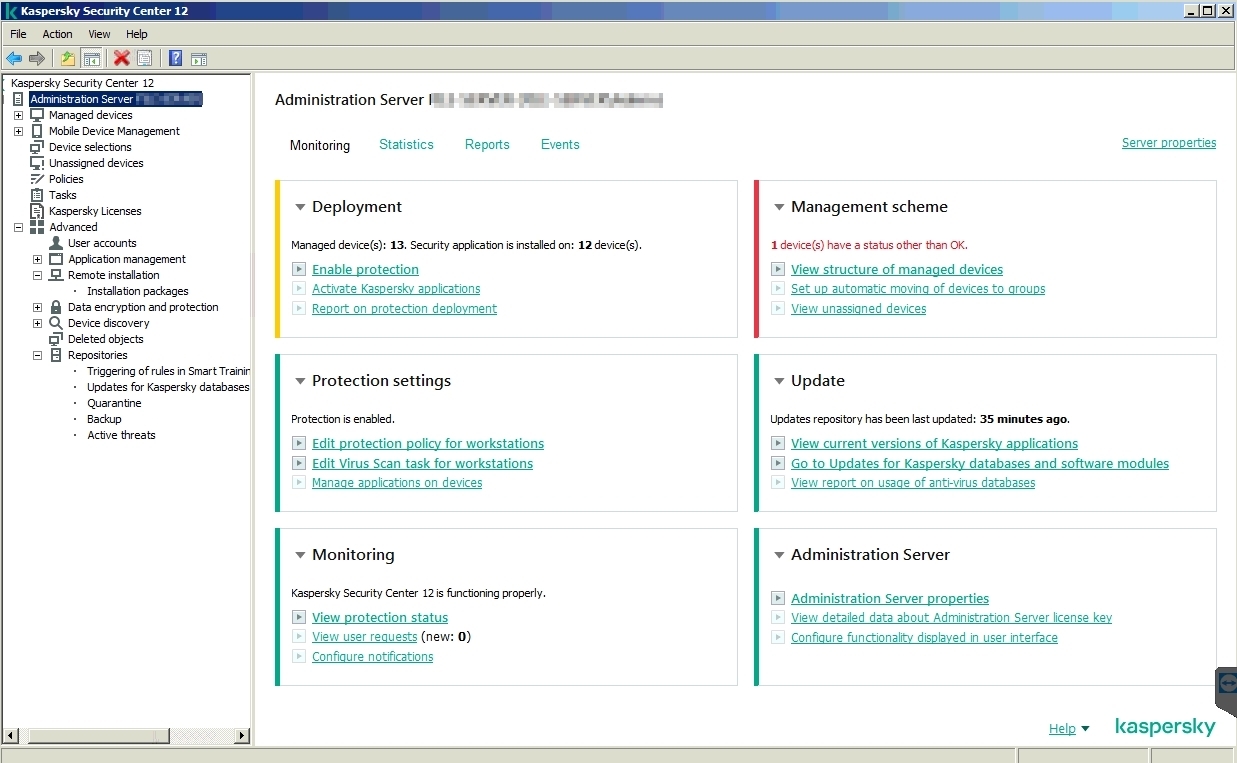Select the Monitoring tab
The height and width of the screenshot is (763, 1237).
coord(320,145)
